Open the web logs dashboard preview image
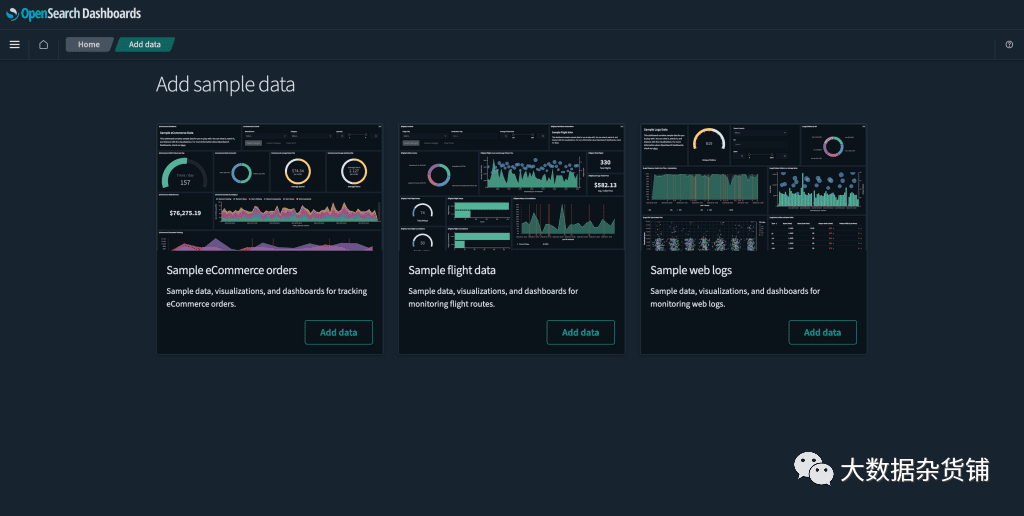Image resolution: width=1024 pixels, height=516 pixels. [x=753, y=187]
